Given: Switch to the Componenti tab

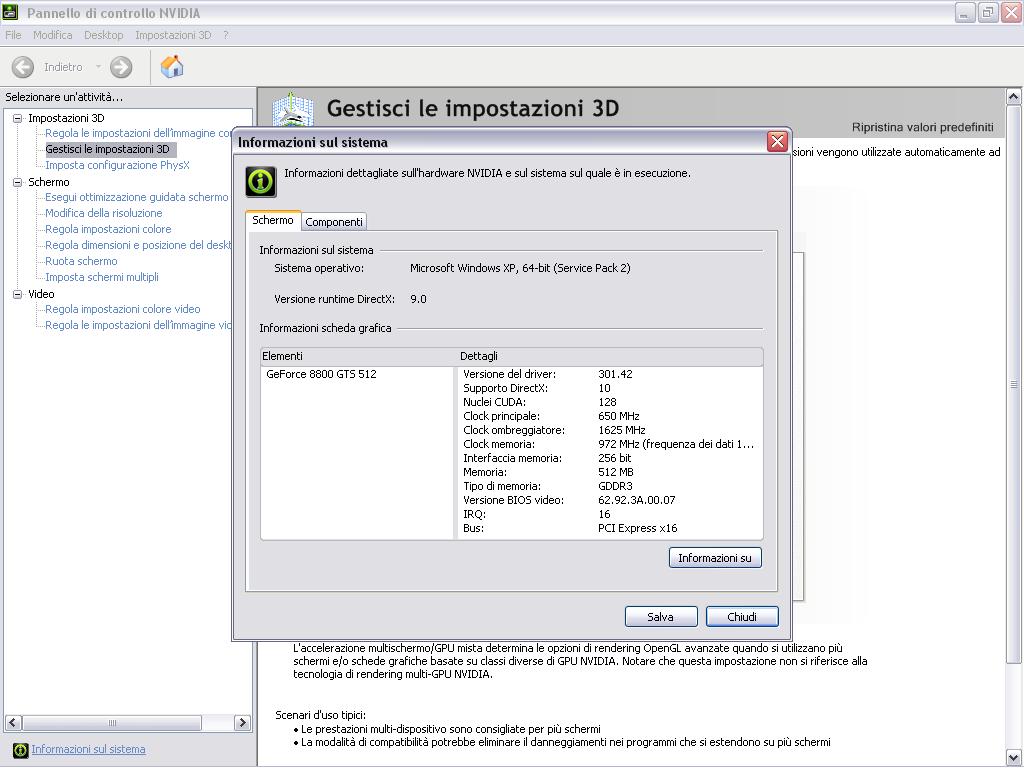Looking at the screenshot, I should (334, 221).
